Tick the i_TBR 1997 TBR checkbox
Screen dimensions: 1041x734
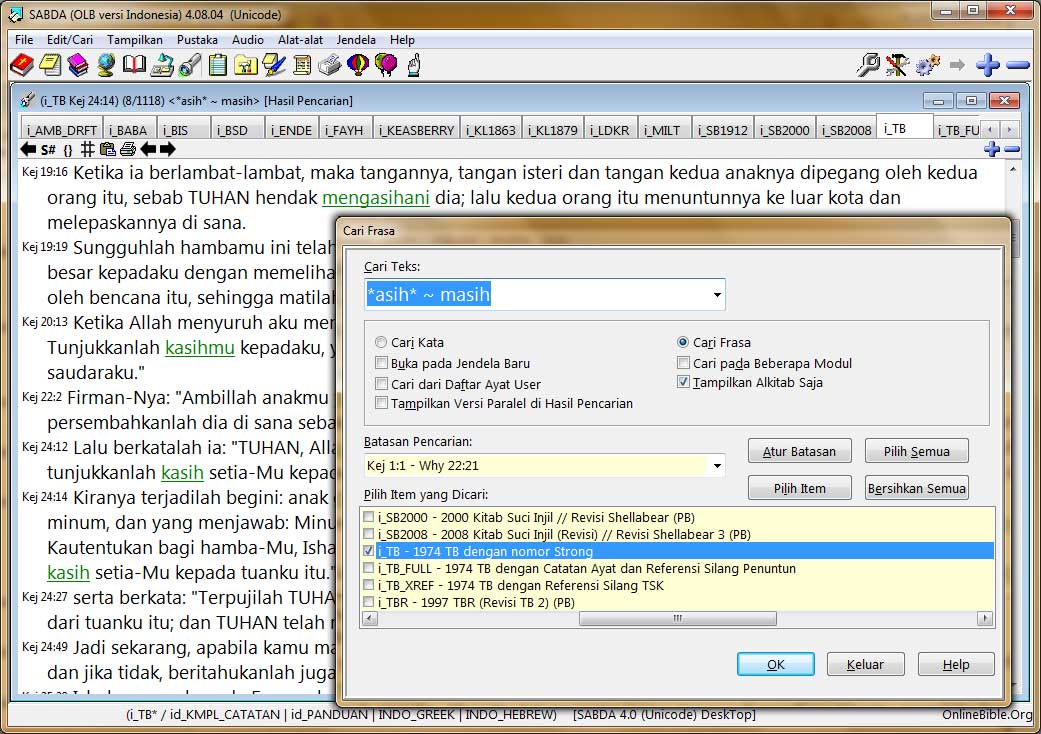click(369, 602)
